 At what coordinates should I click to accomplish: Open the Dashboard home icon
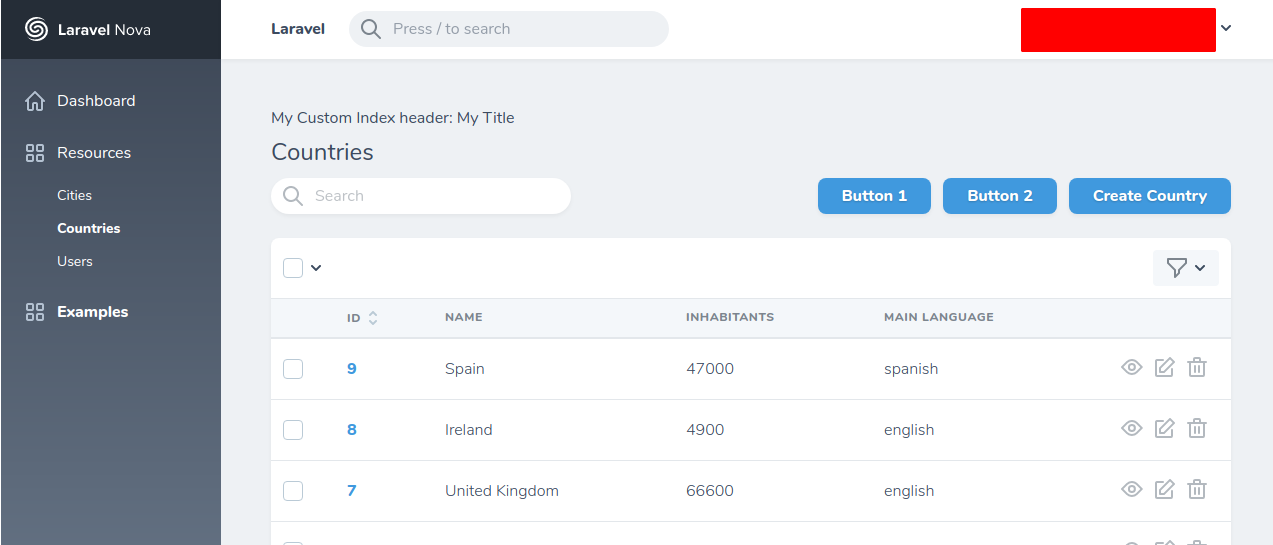tap(35, 101)
